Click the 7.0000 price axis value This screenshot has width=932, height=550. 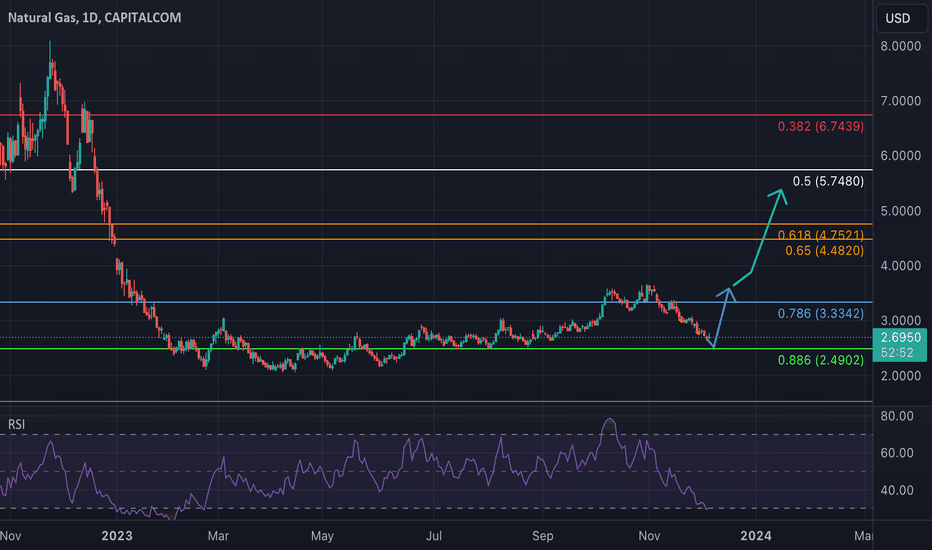[x=900, y=101]
